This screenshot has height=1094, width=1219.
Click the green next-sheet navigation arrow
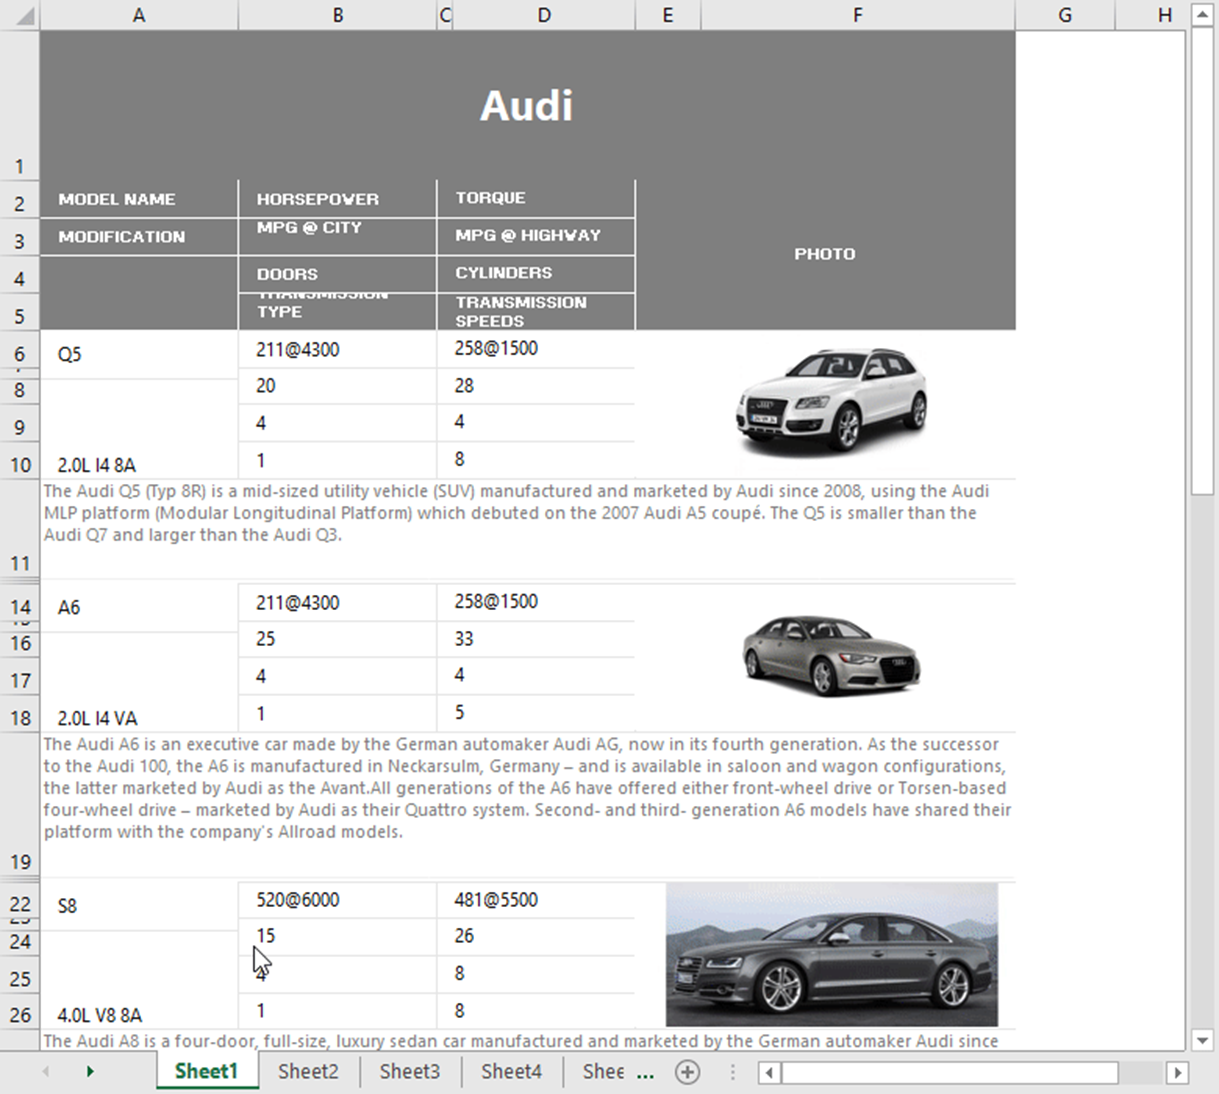click(x=90, y=1072)
